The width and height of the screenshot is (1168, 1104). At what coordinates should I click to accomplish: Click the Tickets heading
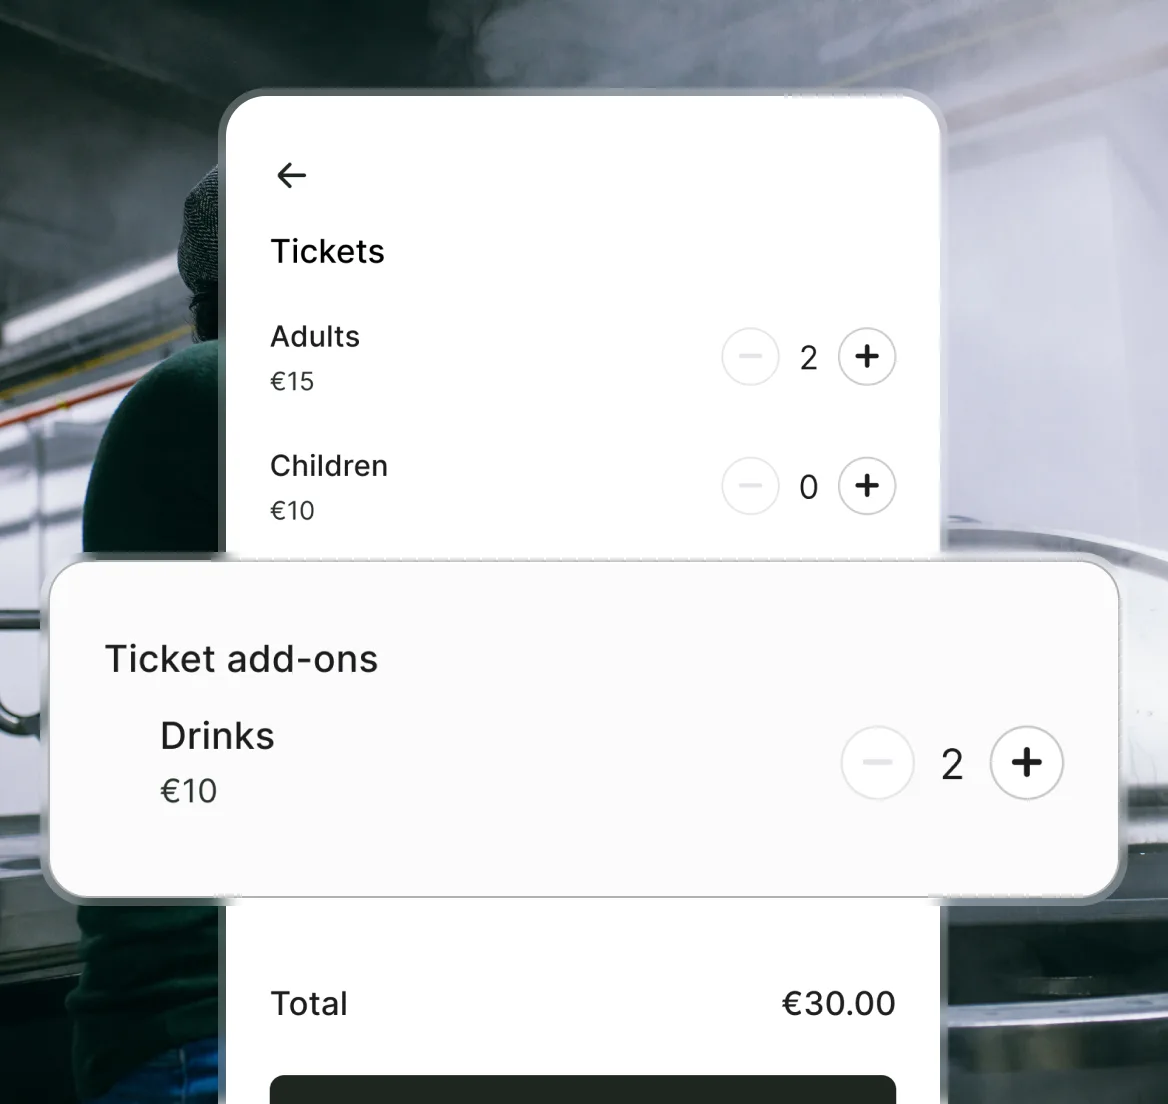click(327, 251)
